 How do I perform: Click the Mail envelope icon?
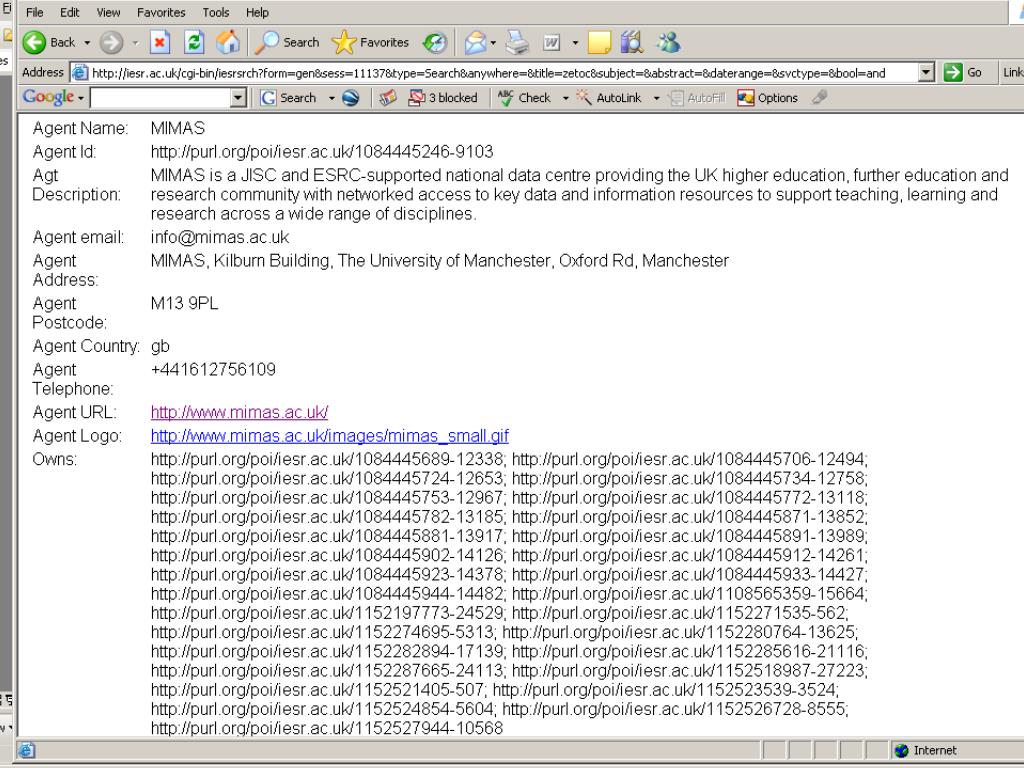click(475, 42)
